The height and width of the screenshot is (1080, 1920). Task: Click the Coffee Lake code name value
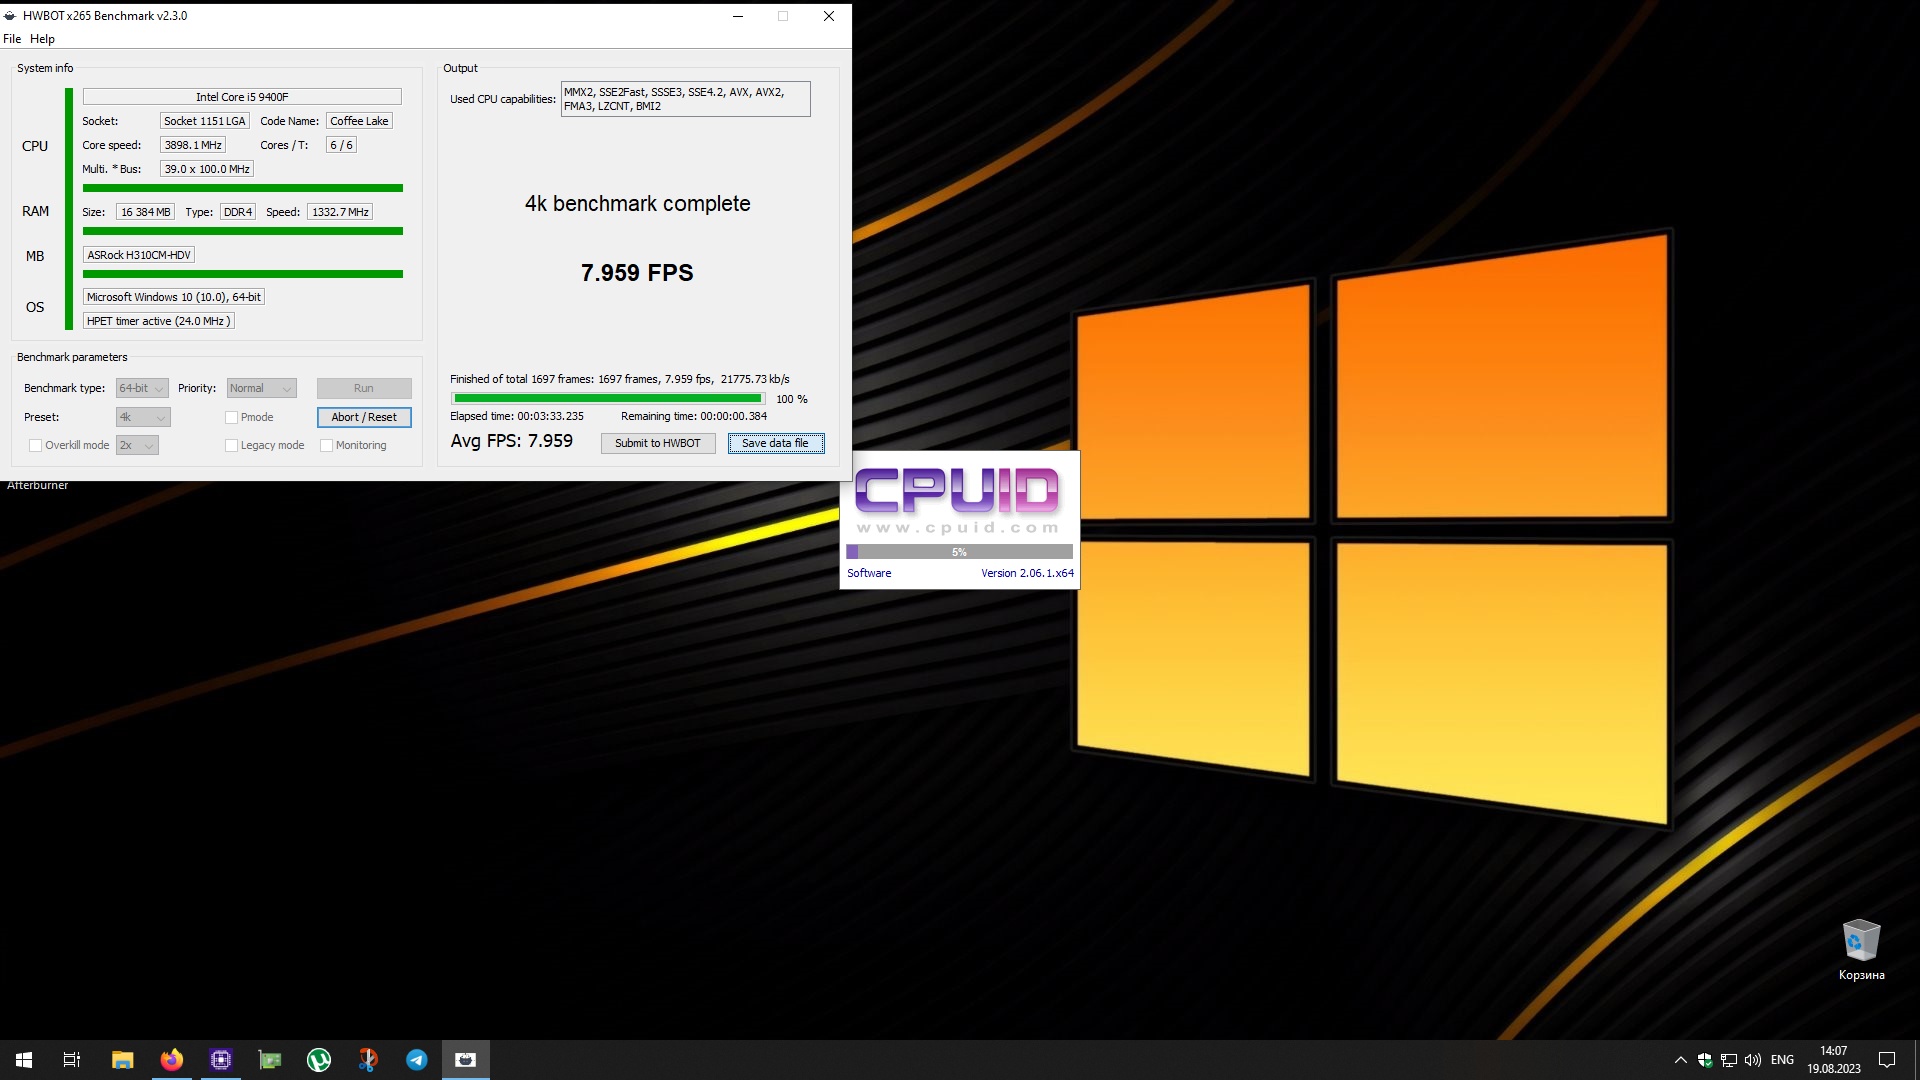[359, 121]
